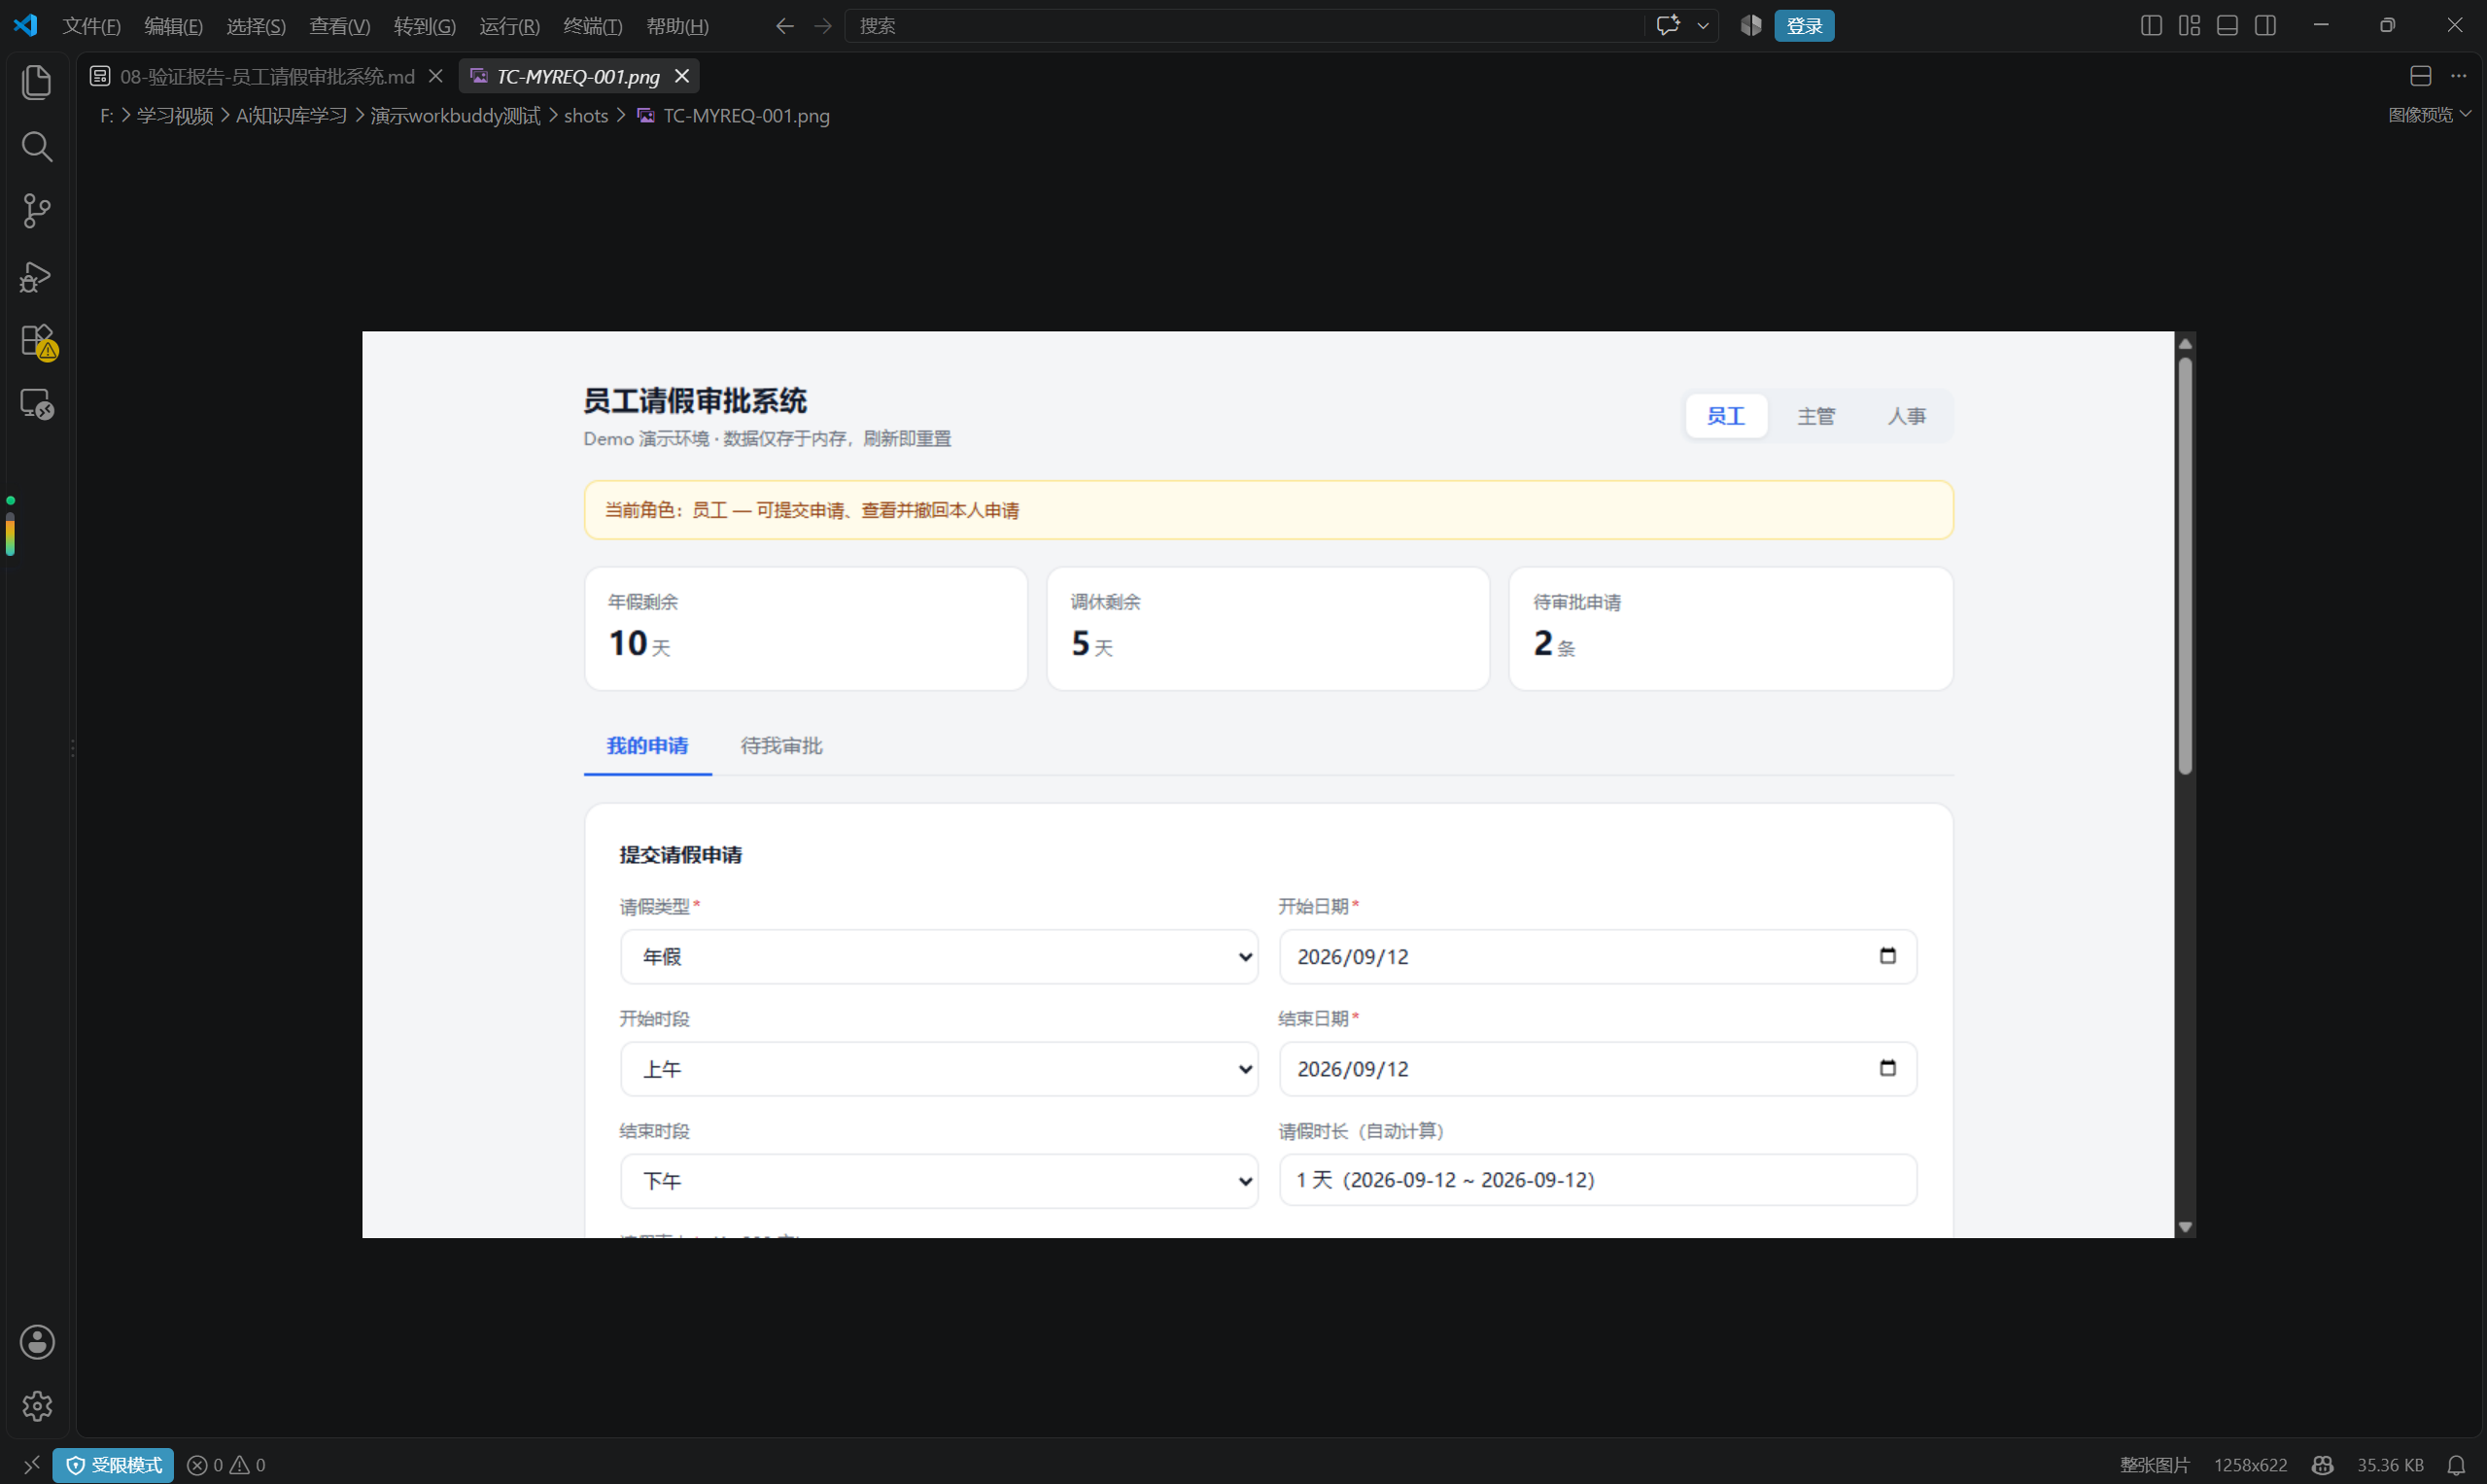Open the 终端(T) menu
The height and width of the screenshot is (1484, 2487).
pos(593,26)
